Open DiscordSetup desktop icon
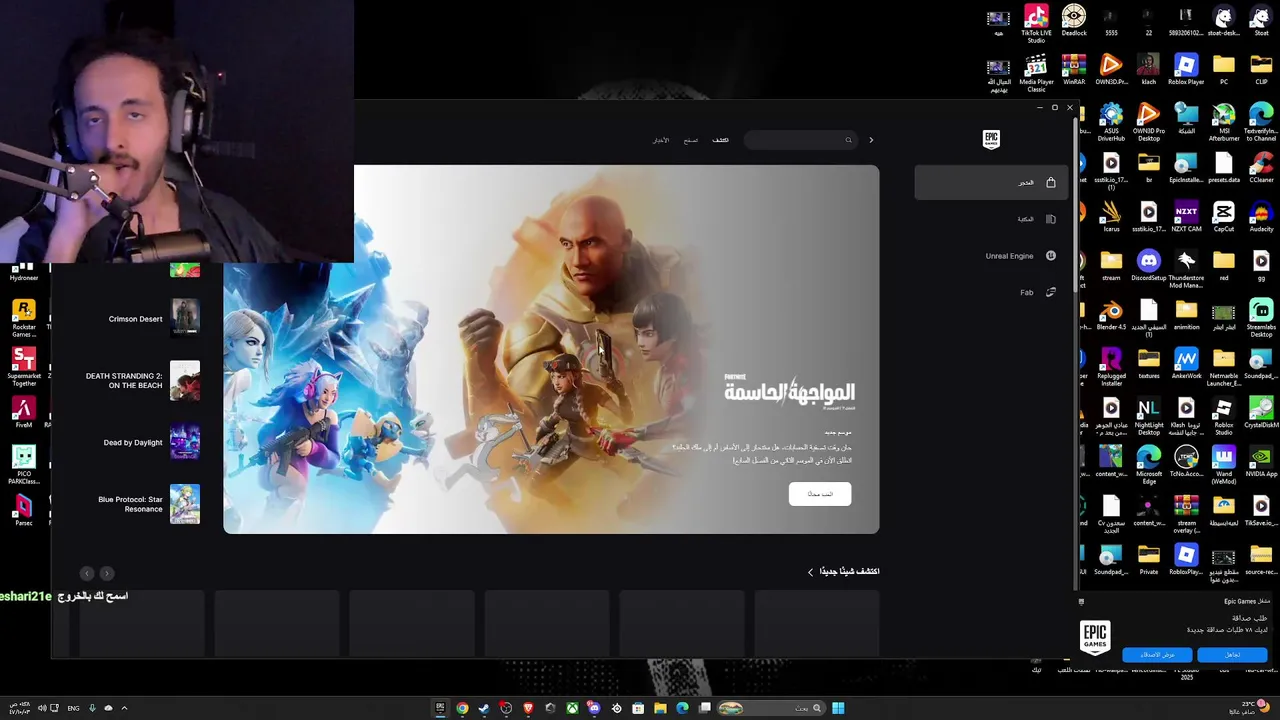Screen dimensions: 1280x720 (1149, 266)
